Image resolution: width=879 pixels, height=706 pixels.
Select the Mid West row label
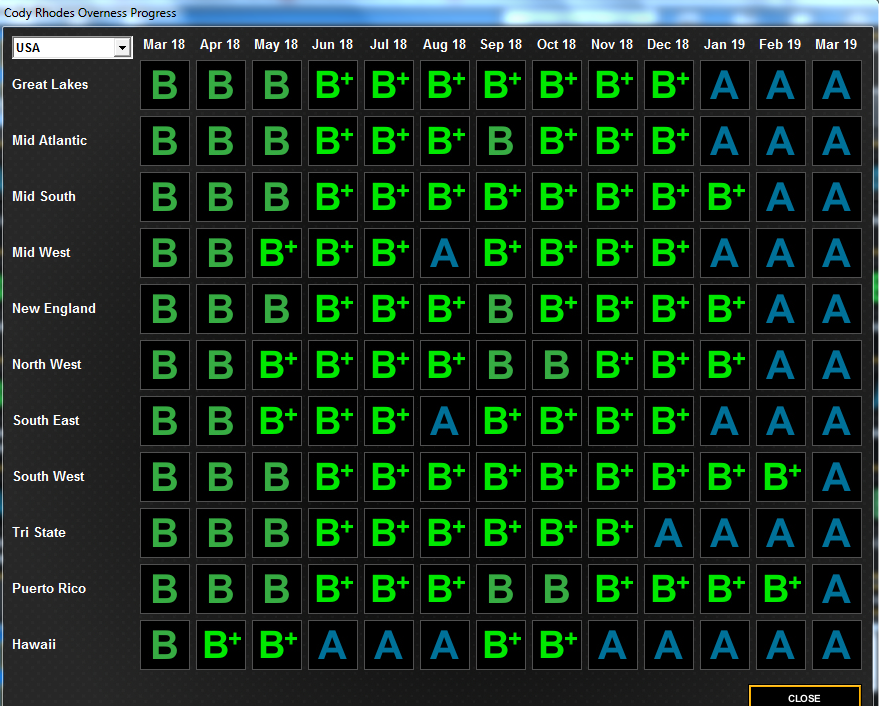[x=41, y=252]
